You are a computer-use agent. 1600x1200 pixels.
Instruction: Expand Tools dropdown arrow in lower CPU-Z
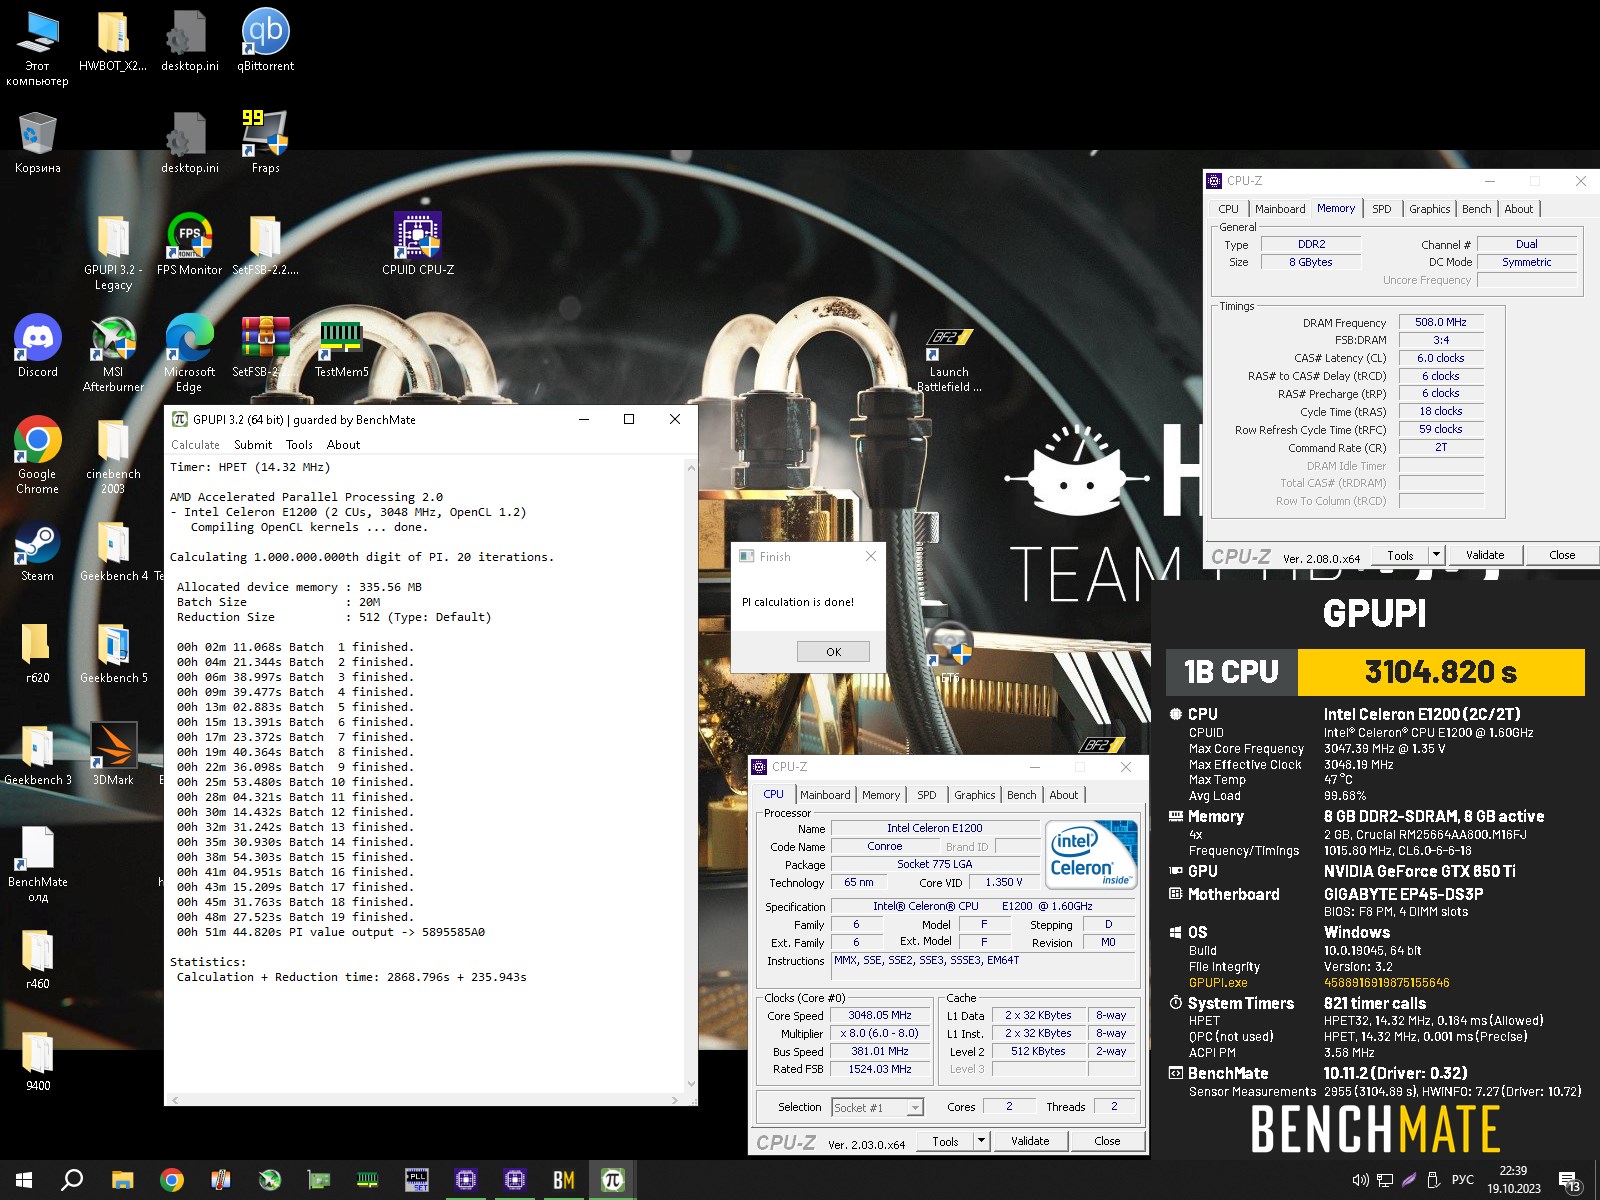coord(982,1141)
